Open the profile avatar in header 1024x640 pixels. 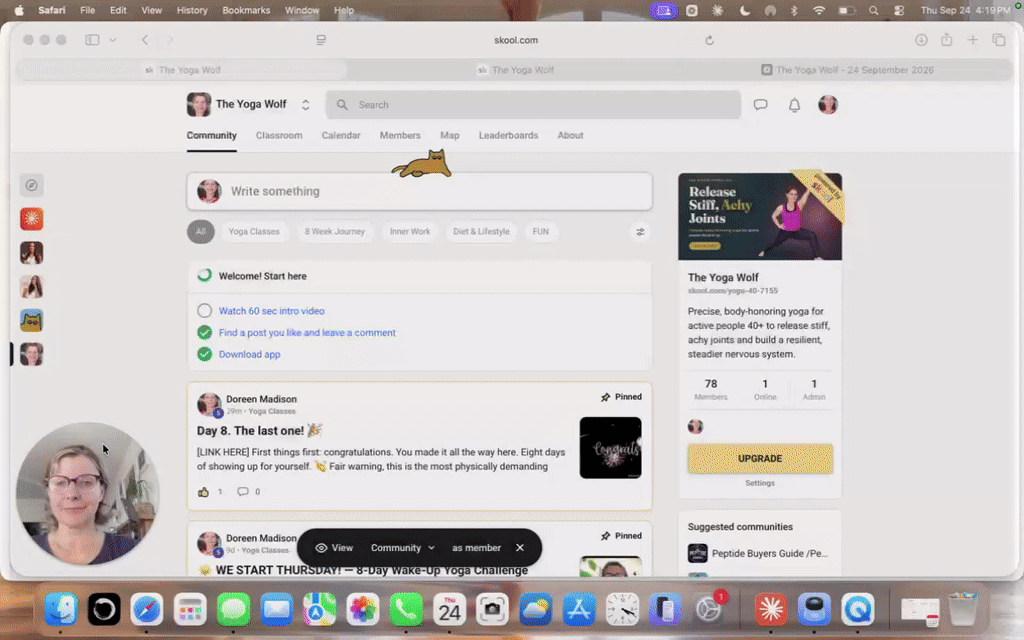point(827,104)
